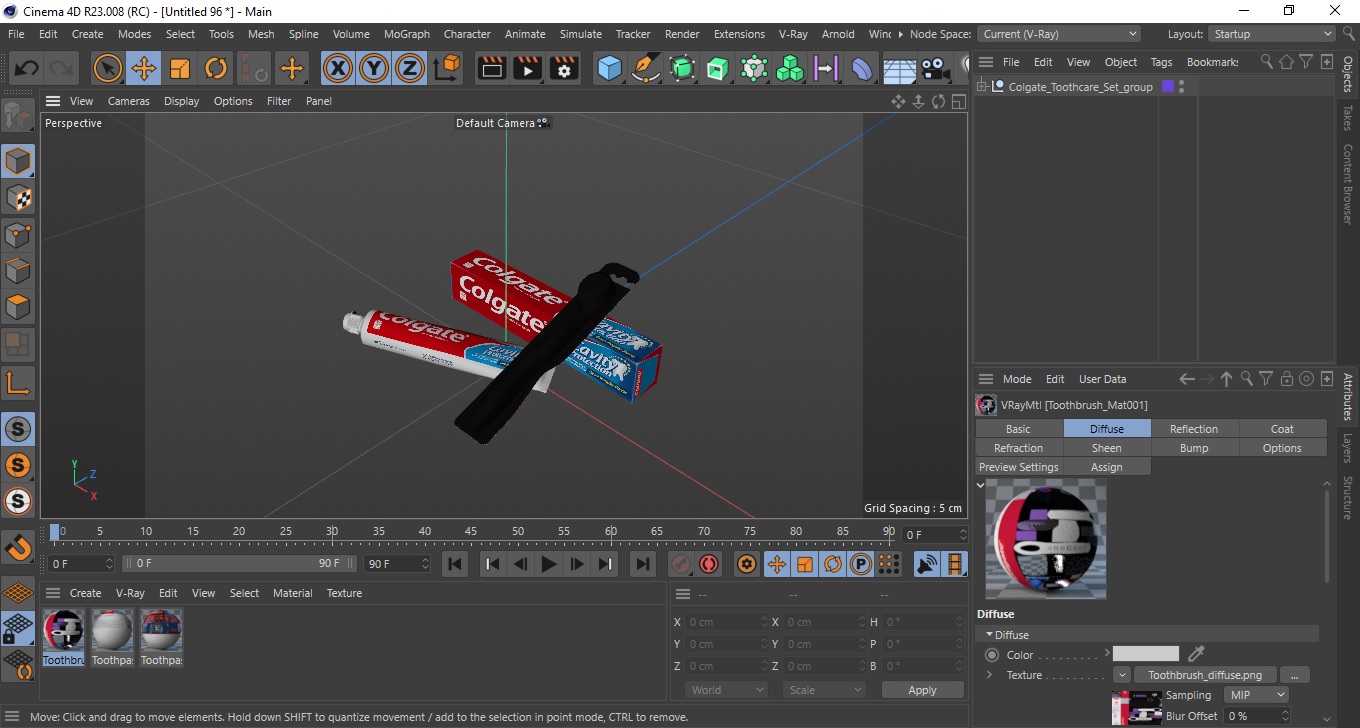1360x728 pixels.
Task: Toggle Y axis lock
Action: (374, 69)
